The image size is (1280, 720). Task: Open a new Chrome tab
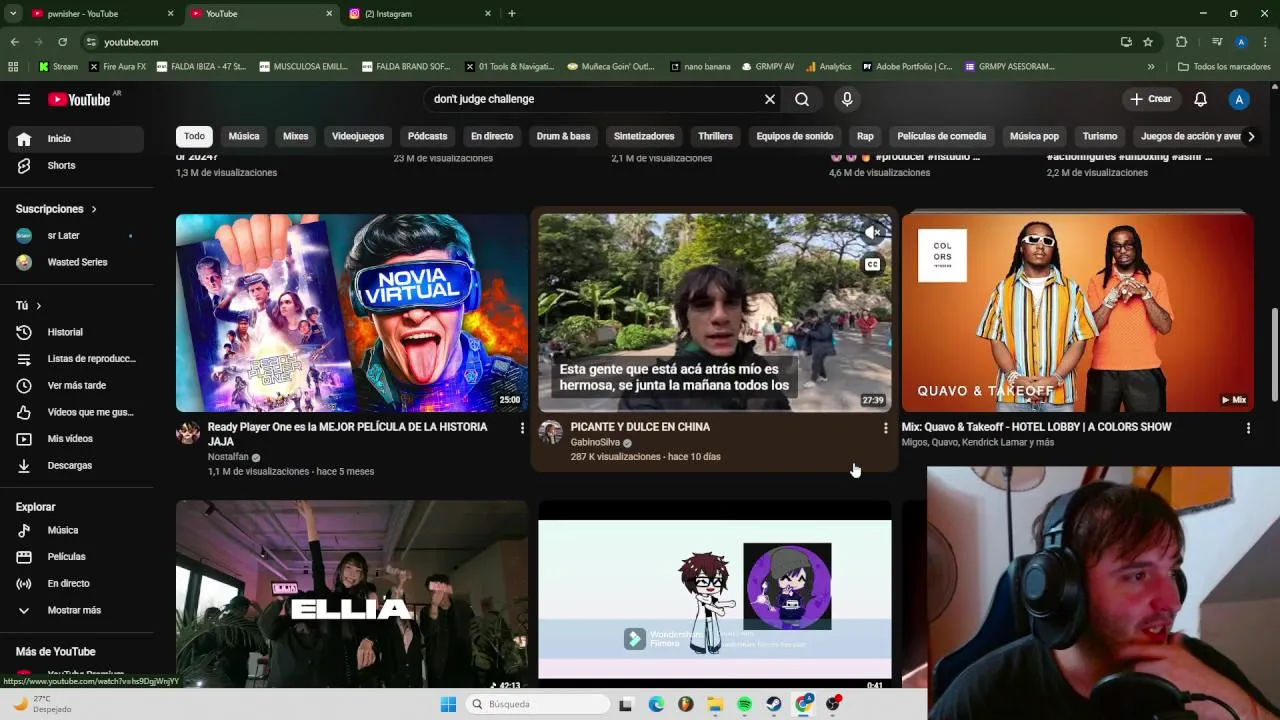click(512, 14)
